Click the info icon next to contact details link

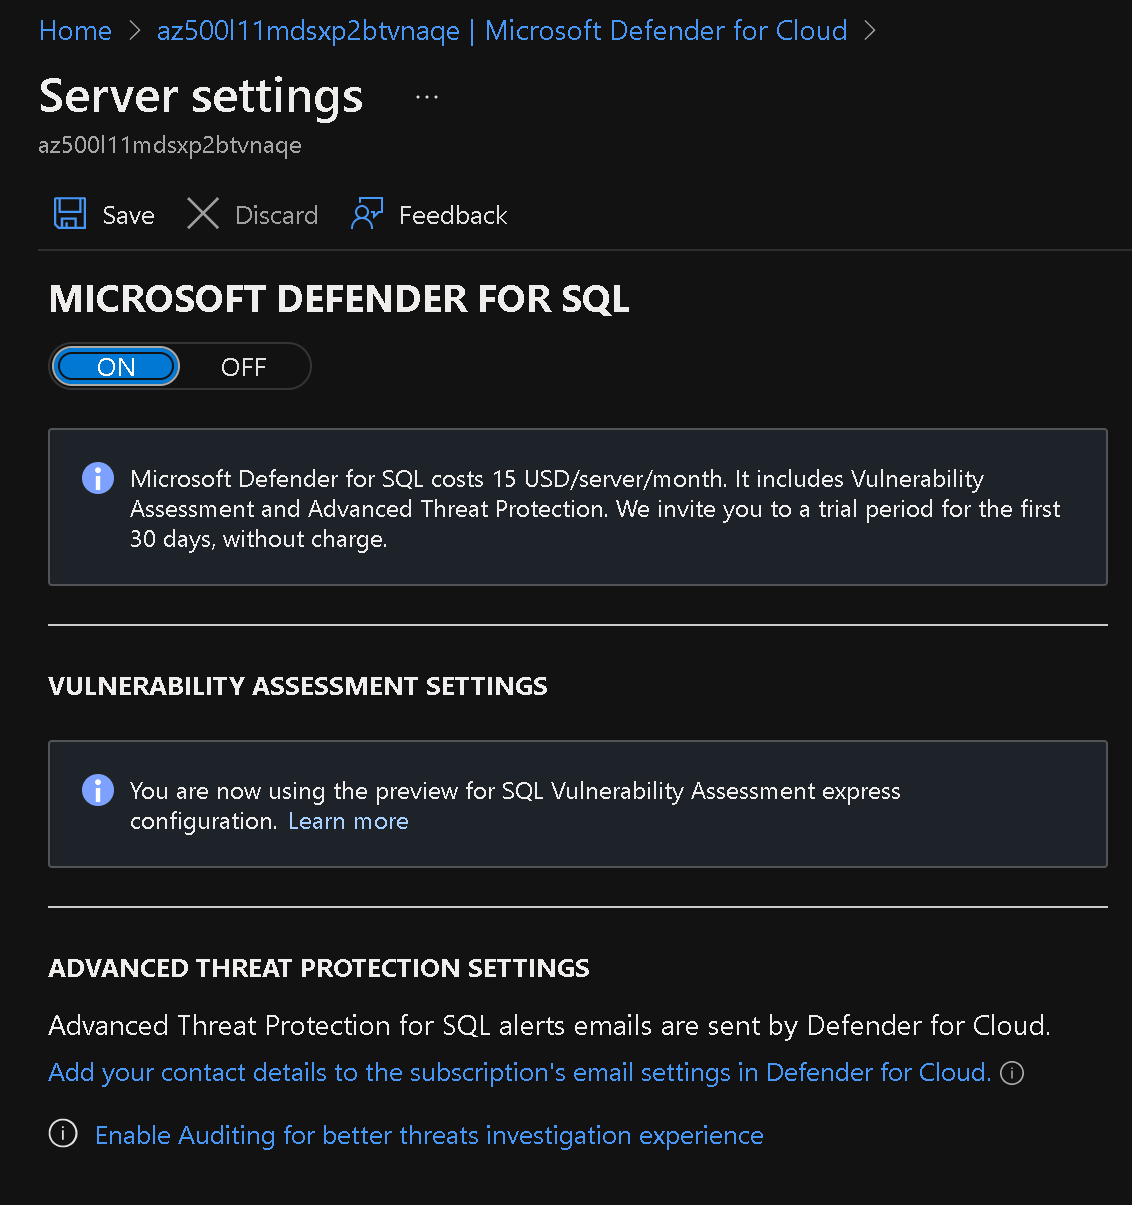1011,1073
